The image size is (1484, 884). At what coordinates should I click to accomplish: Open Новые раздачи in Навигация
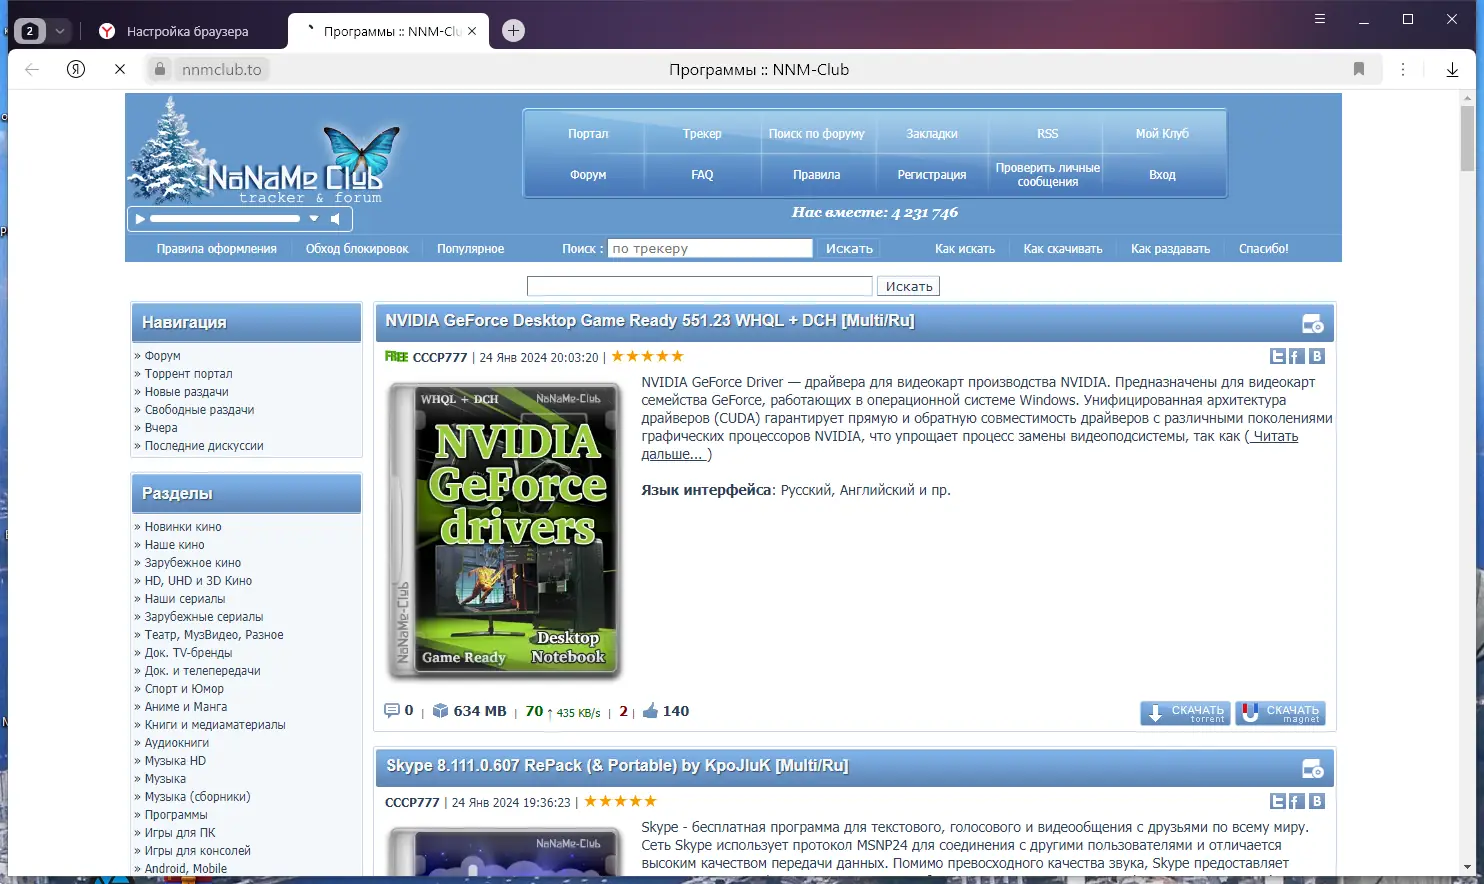tap(186, 392)
